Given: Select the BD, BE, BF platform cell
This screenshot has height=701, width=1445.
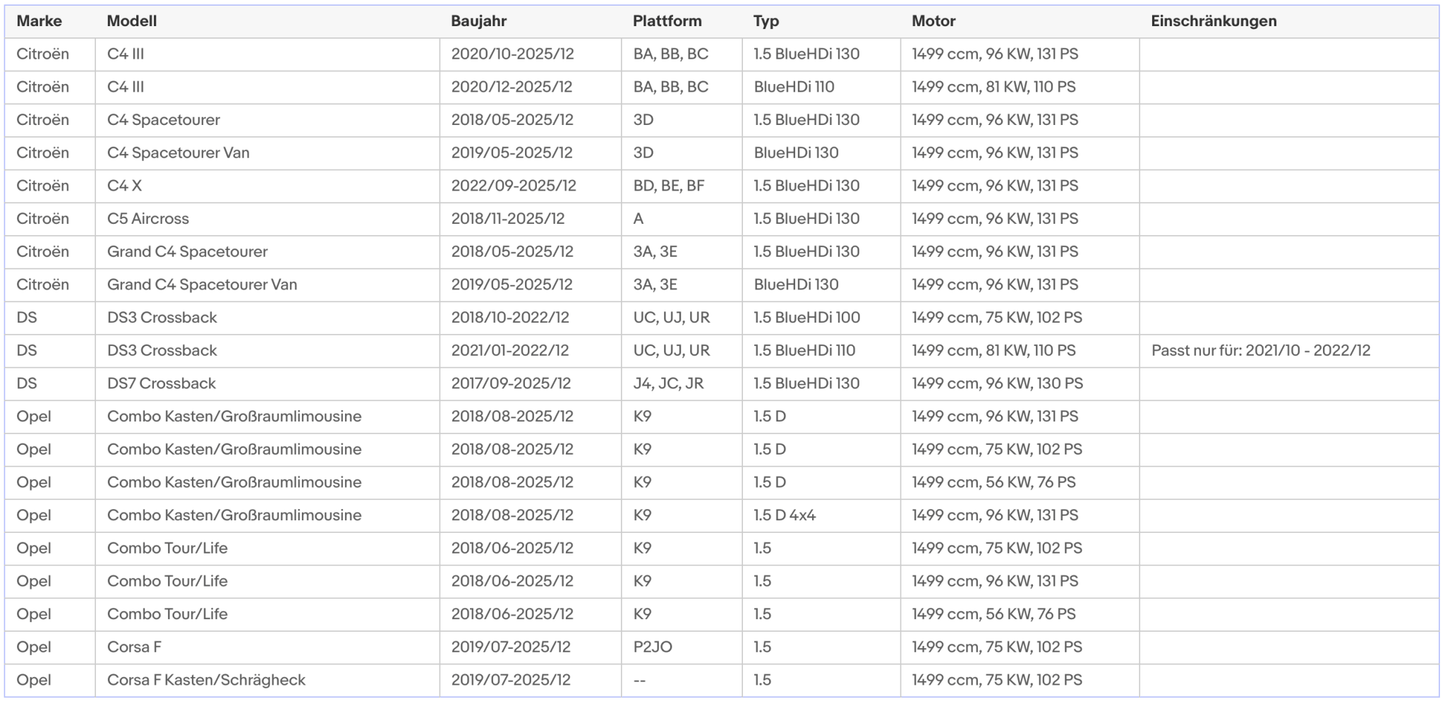Looking at the screenshot, I should coord(669,186).
